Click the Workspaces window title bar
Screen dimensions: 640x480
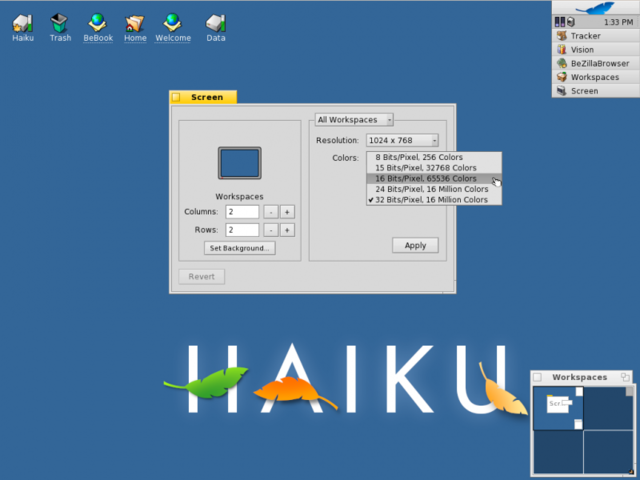[581, 377]
